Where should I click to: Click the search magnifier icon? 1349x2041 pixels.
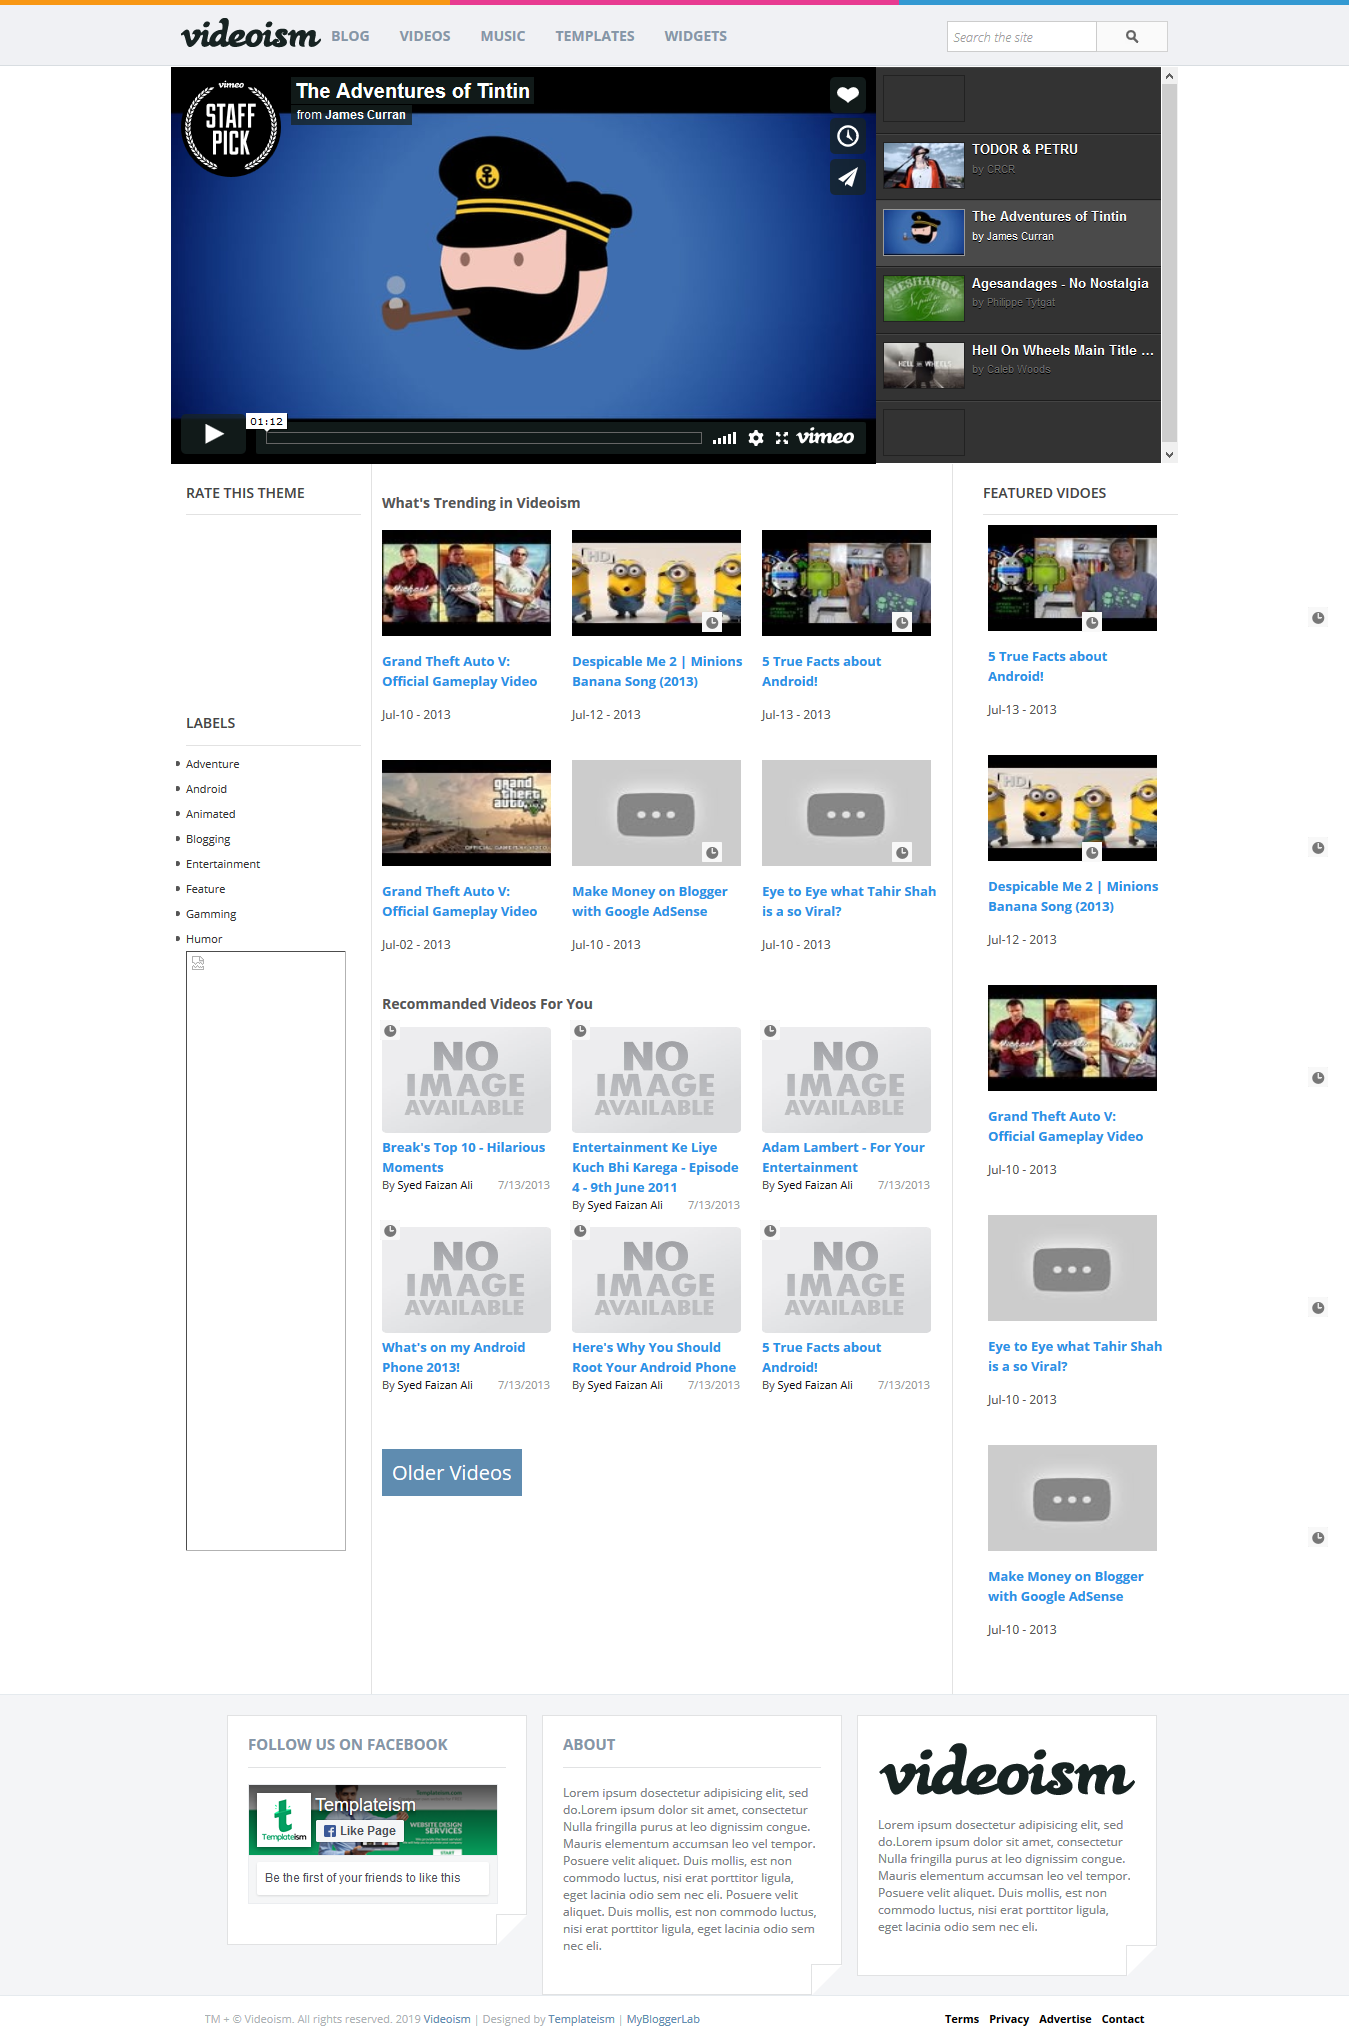pyautogui.click(x=1131, y=37)
